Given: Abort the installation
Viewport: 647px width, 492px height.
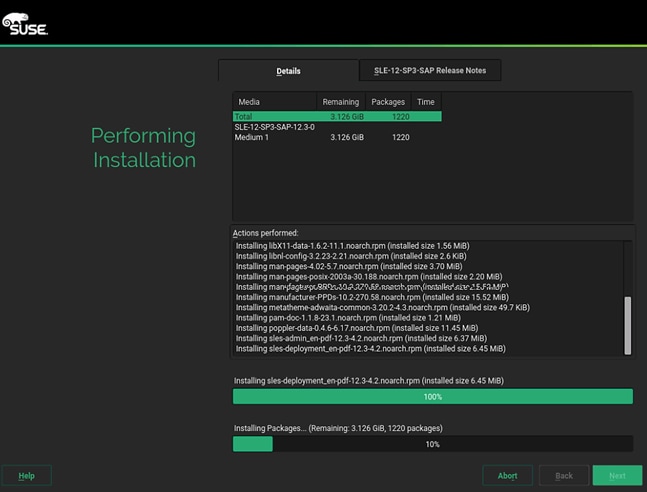Looking at the screenshot, I should pos(508,475).
